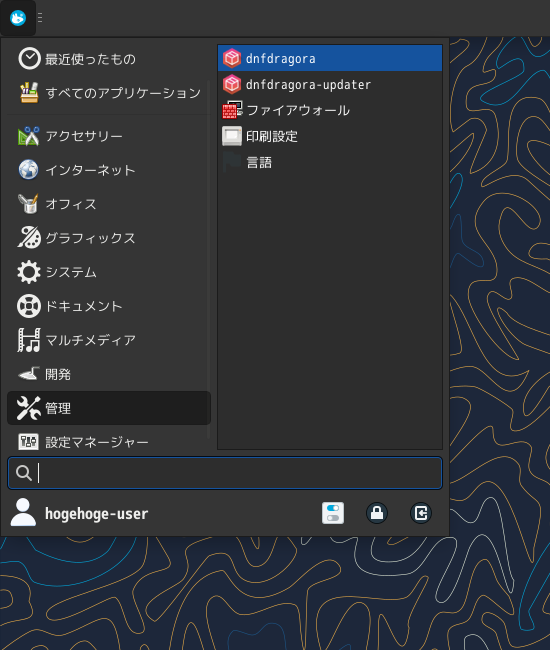The height and width of the screenshot is (650, 550).
Task: Open 印刷設定 print settings
Action: click(x=330, y=136)
